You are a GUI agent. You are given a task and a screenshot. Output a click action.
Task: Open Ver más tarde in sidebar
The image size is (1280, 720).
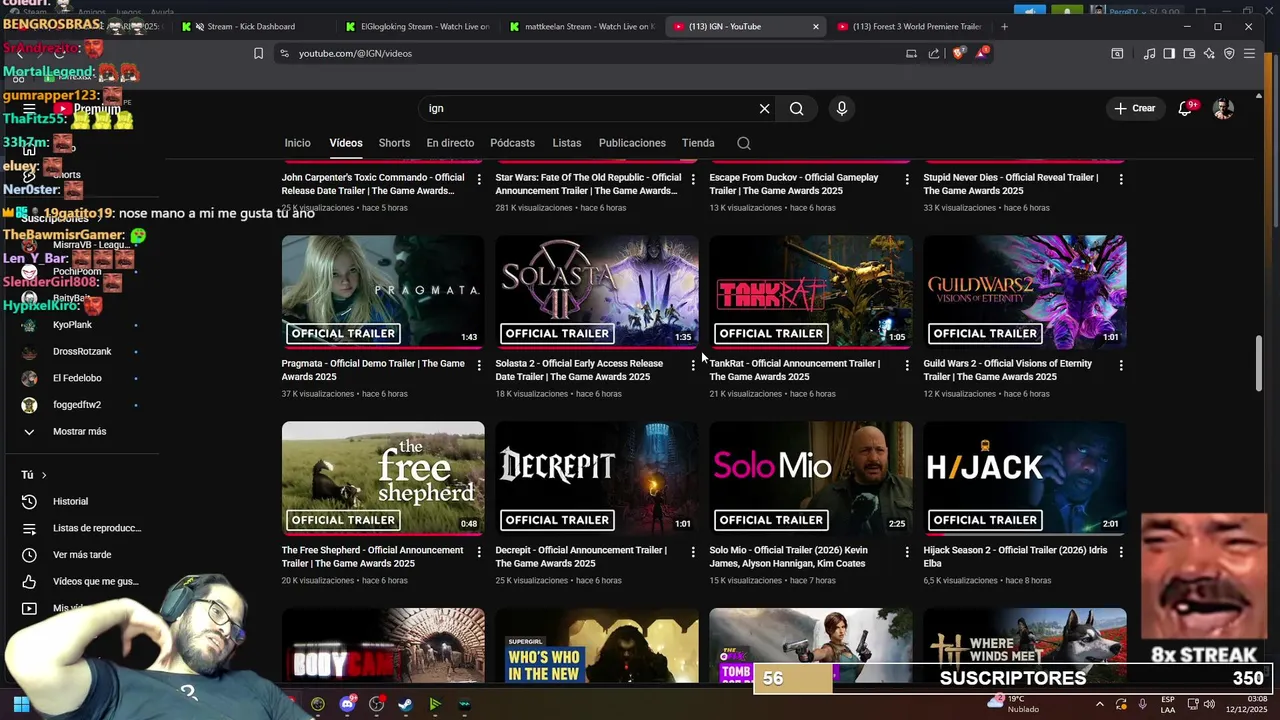[x=80, y=555]
